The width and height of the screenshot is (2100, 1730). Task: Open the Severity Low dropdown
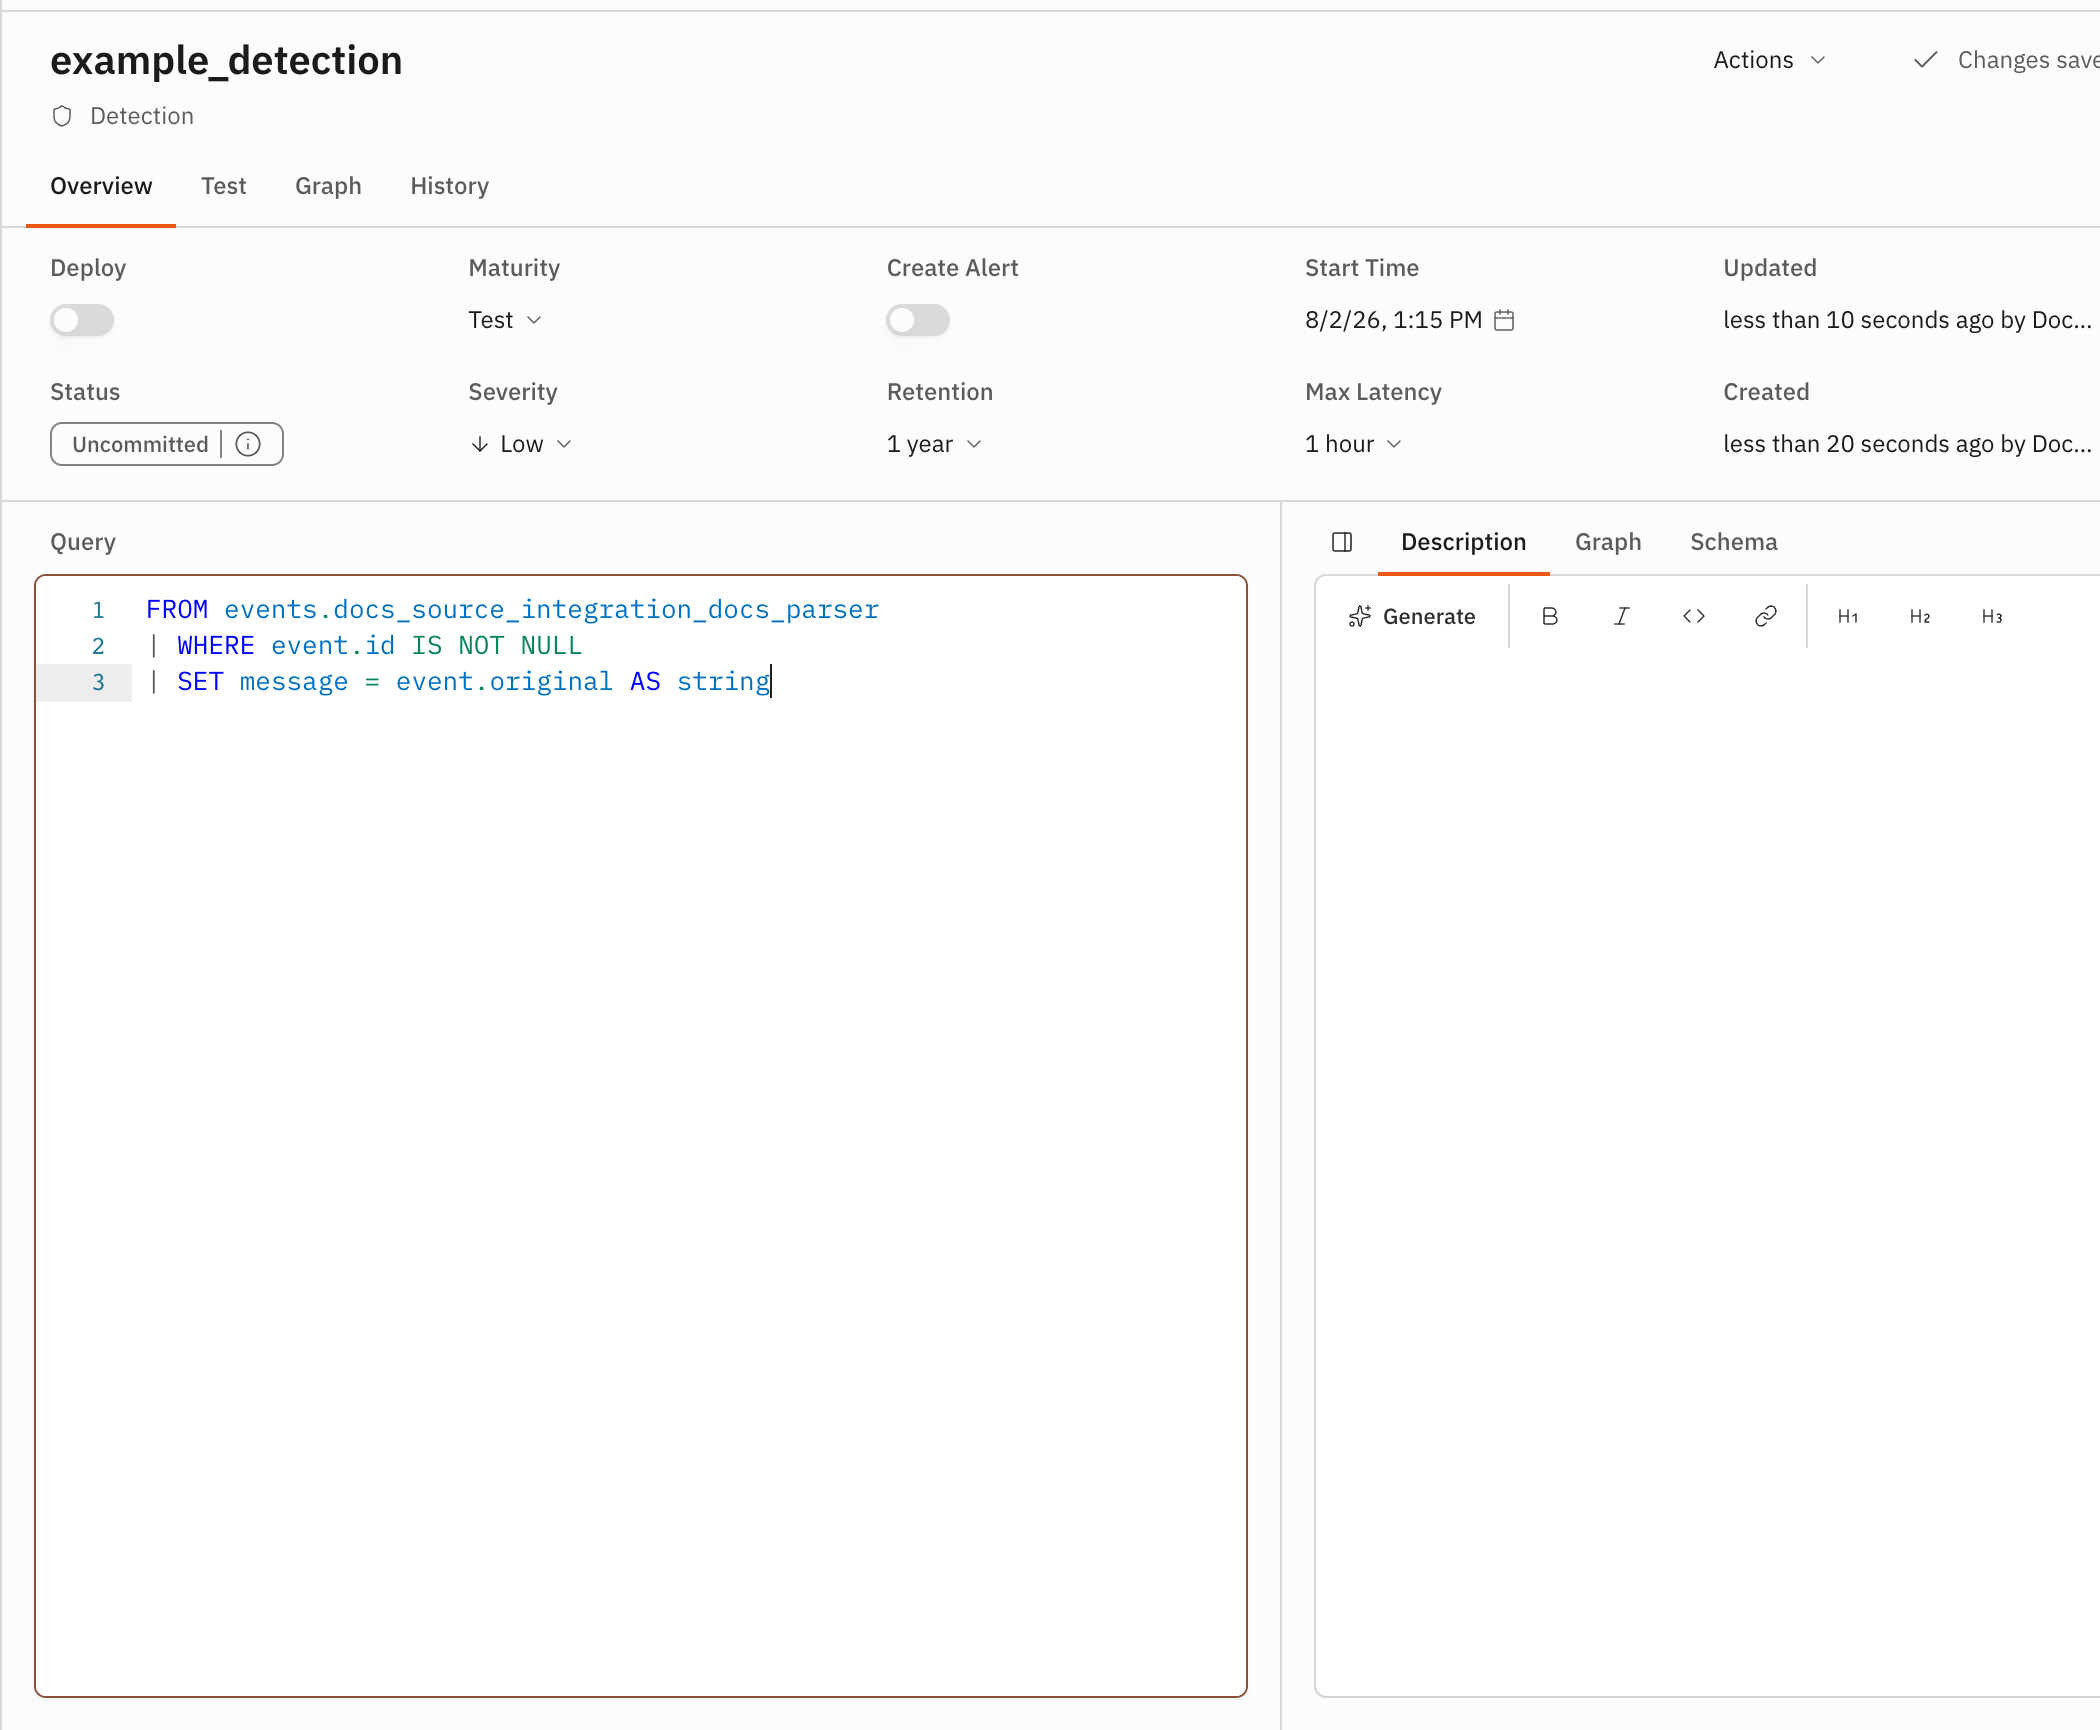pos(521,444)
